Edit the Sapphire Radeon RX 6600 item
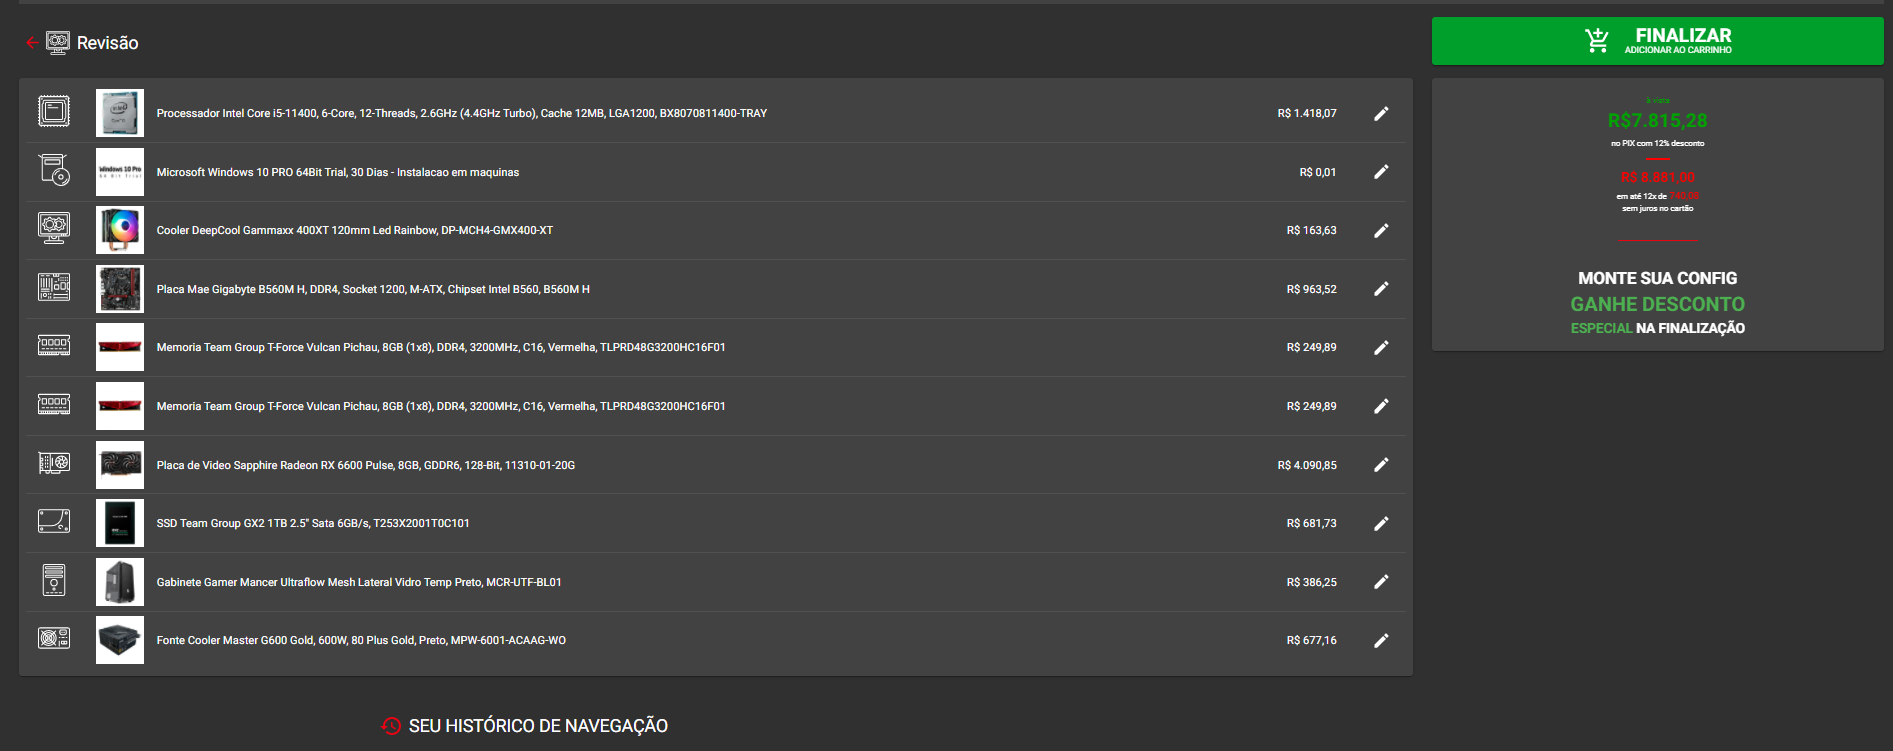1893x751 pixels. point(1381,465)
